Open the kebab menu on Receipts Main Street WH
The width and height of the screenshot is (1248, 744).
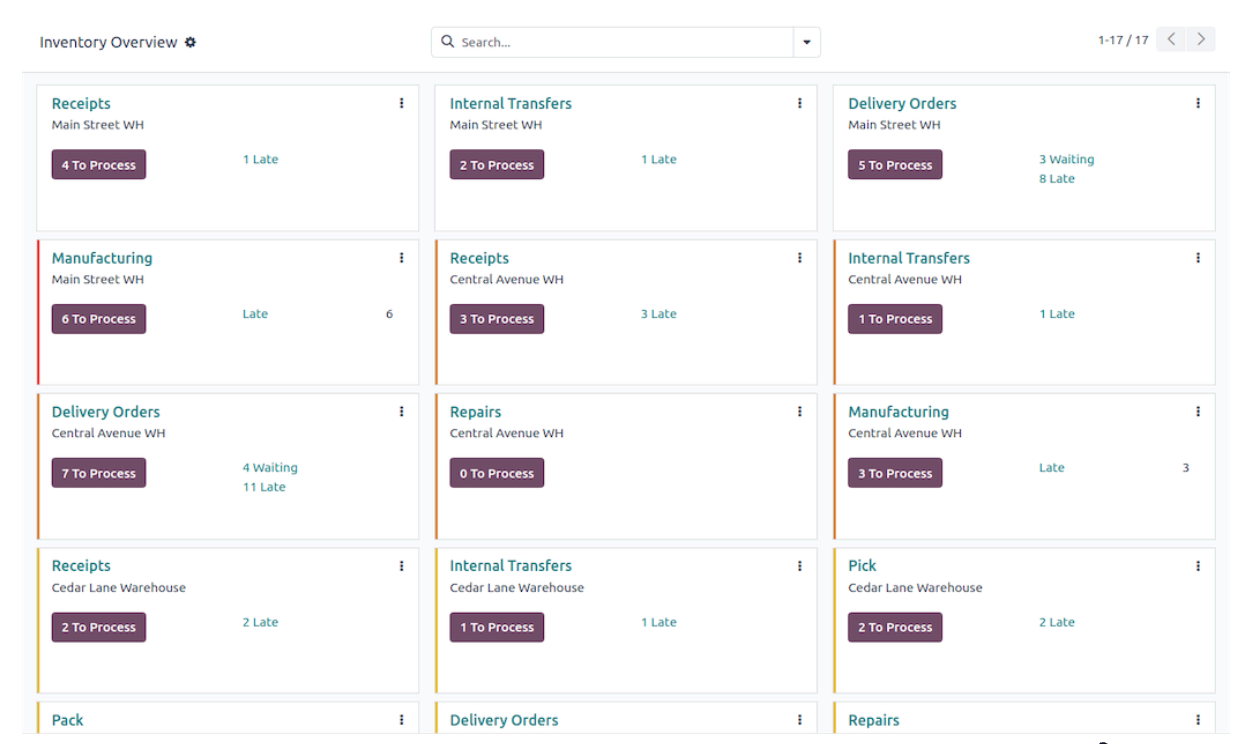pyautogui.click(x=401, y=102)
